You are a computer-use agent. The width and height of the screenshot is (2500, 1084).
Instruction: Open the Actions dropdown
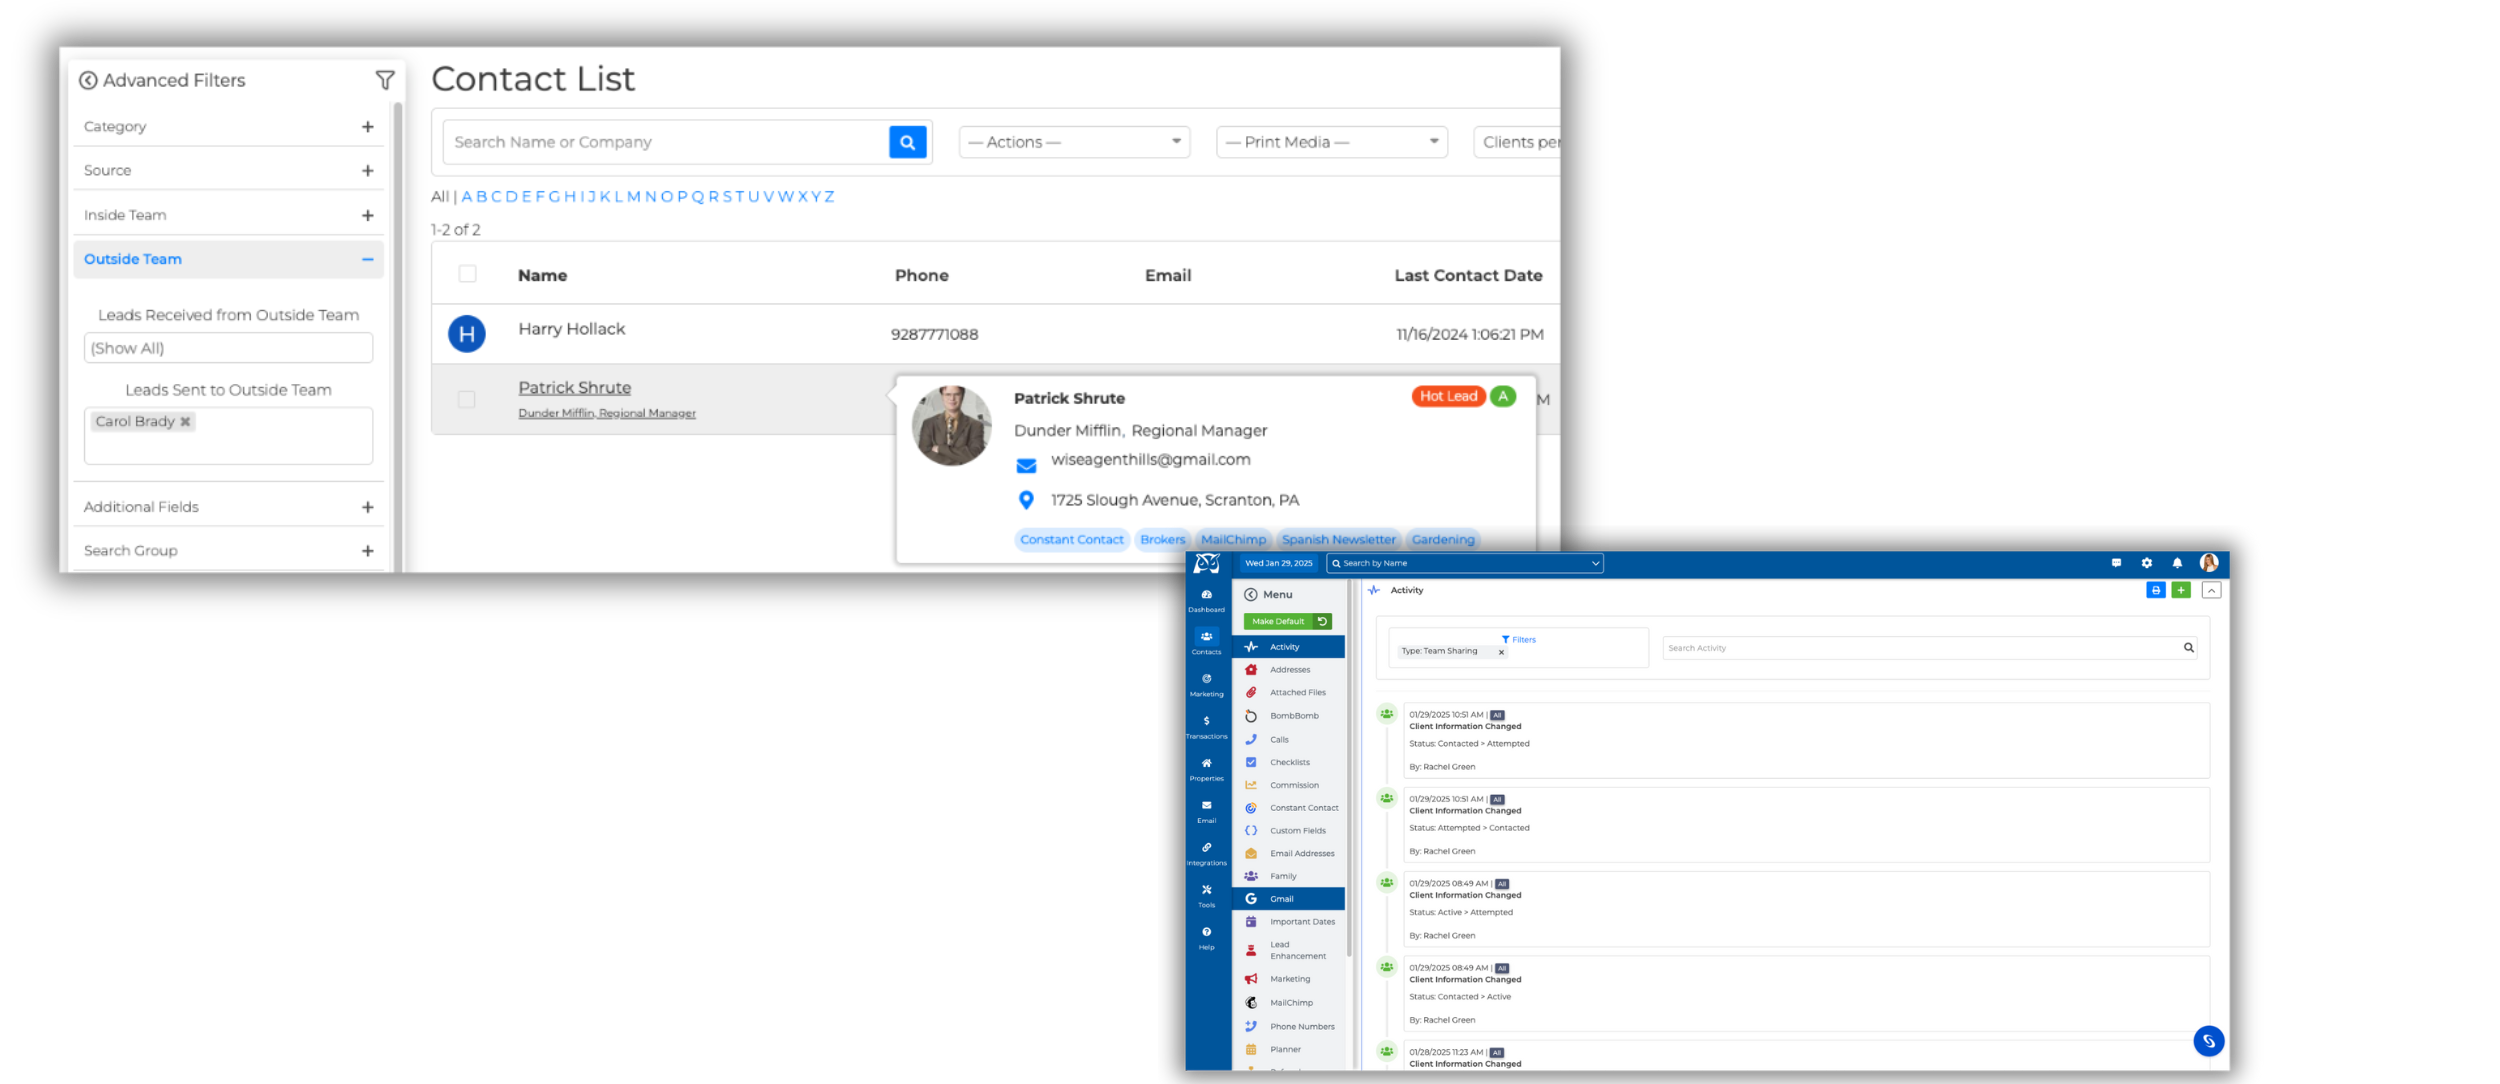(1074, 142)
